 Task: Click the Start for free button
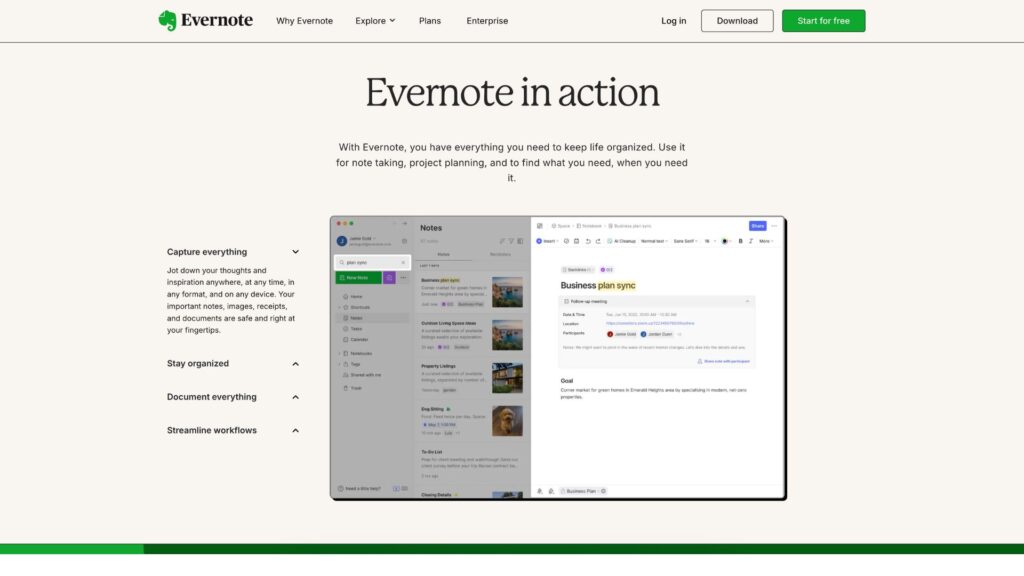pyautogui.click(x=823, y=20)
